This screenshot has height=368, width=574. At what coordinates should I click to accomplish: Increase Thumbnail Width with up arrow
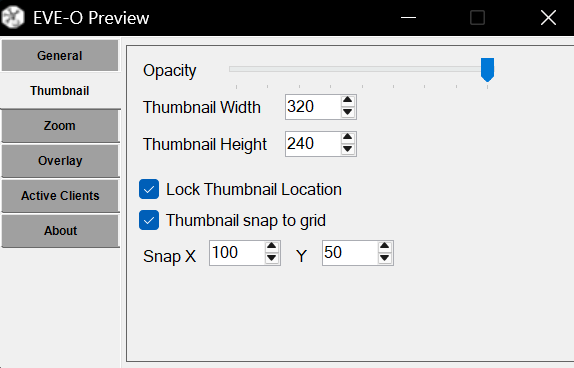click(347, 101)
